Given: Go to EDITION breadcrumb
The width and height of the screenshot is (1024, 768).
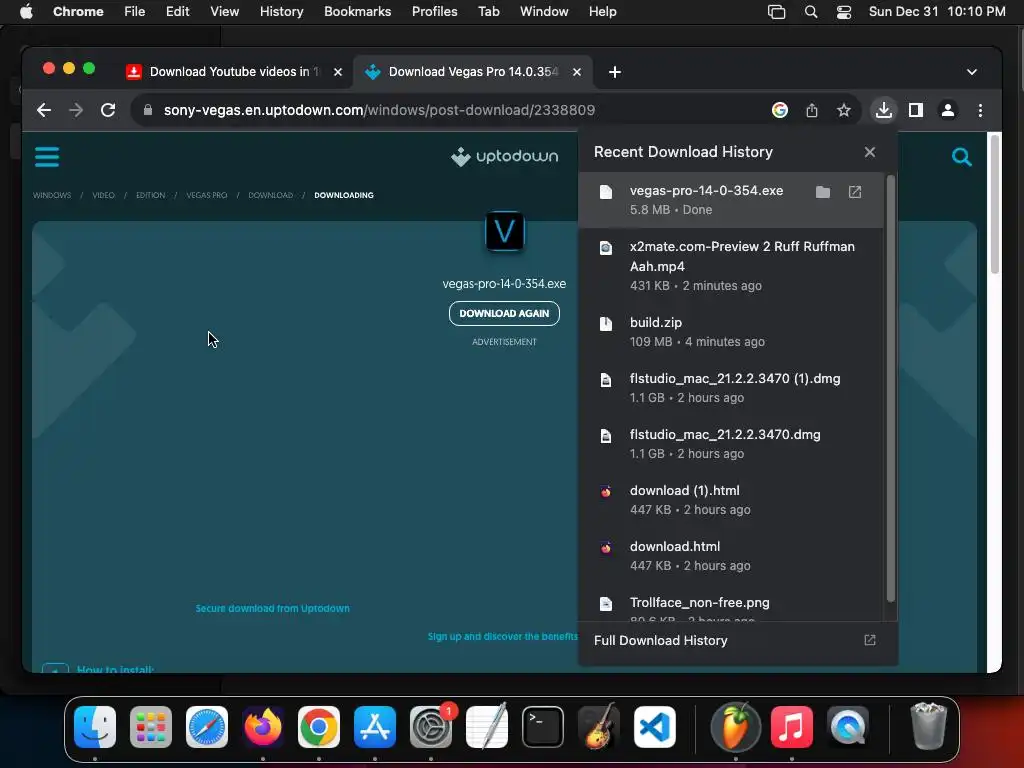Looking at the screenshot, I should (150, 195).
